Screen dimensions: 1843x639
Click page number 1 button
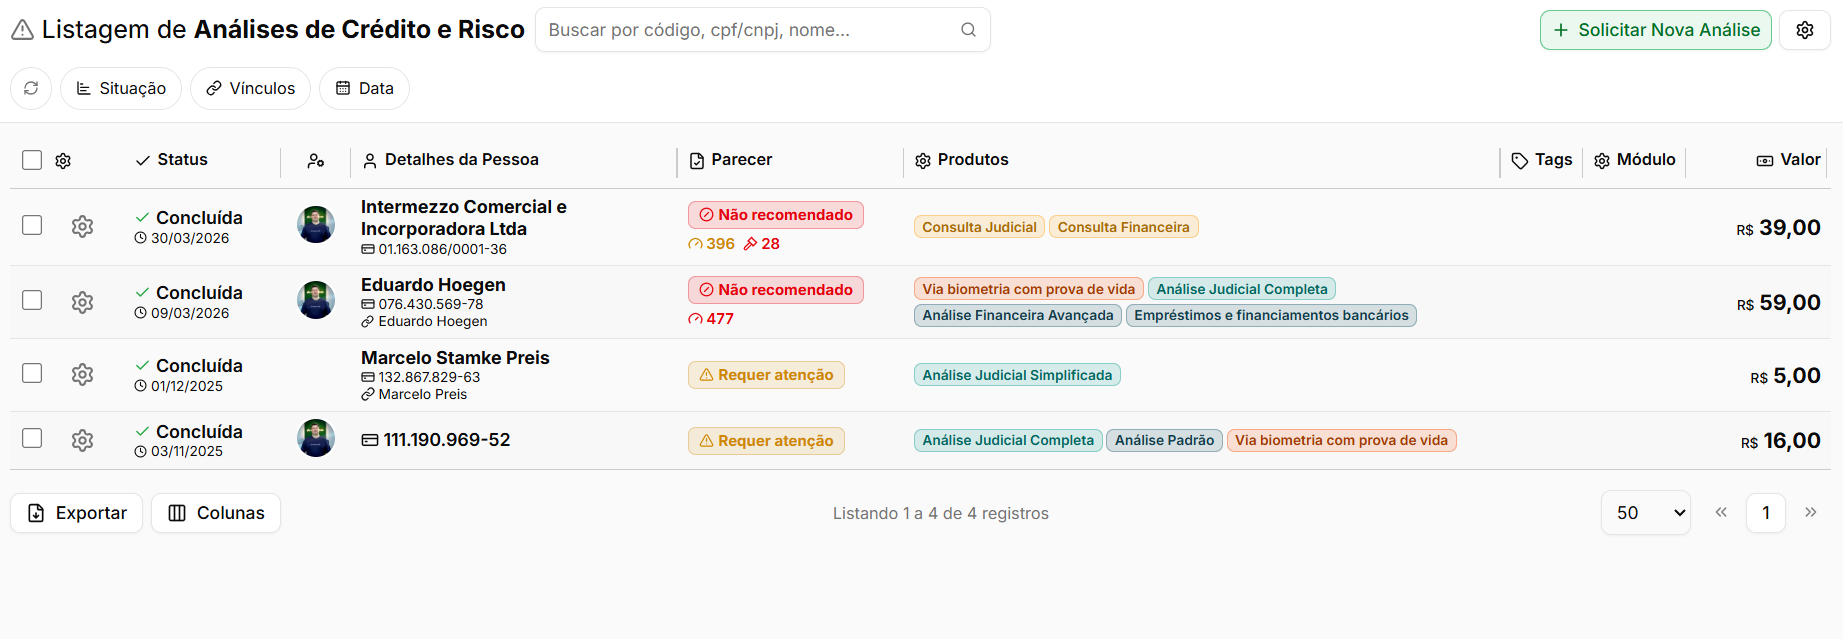pos(1766,513)
